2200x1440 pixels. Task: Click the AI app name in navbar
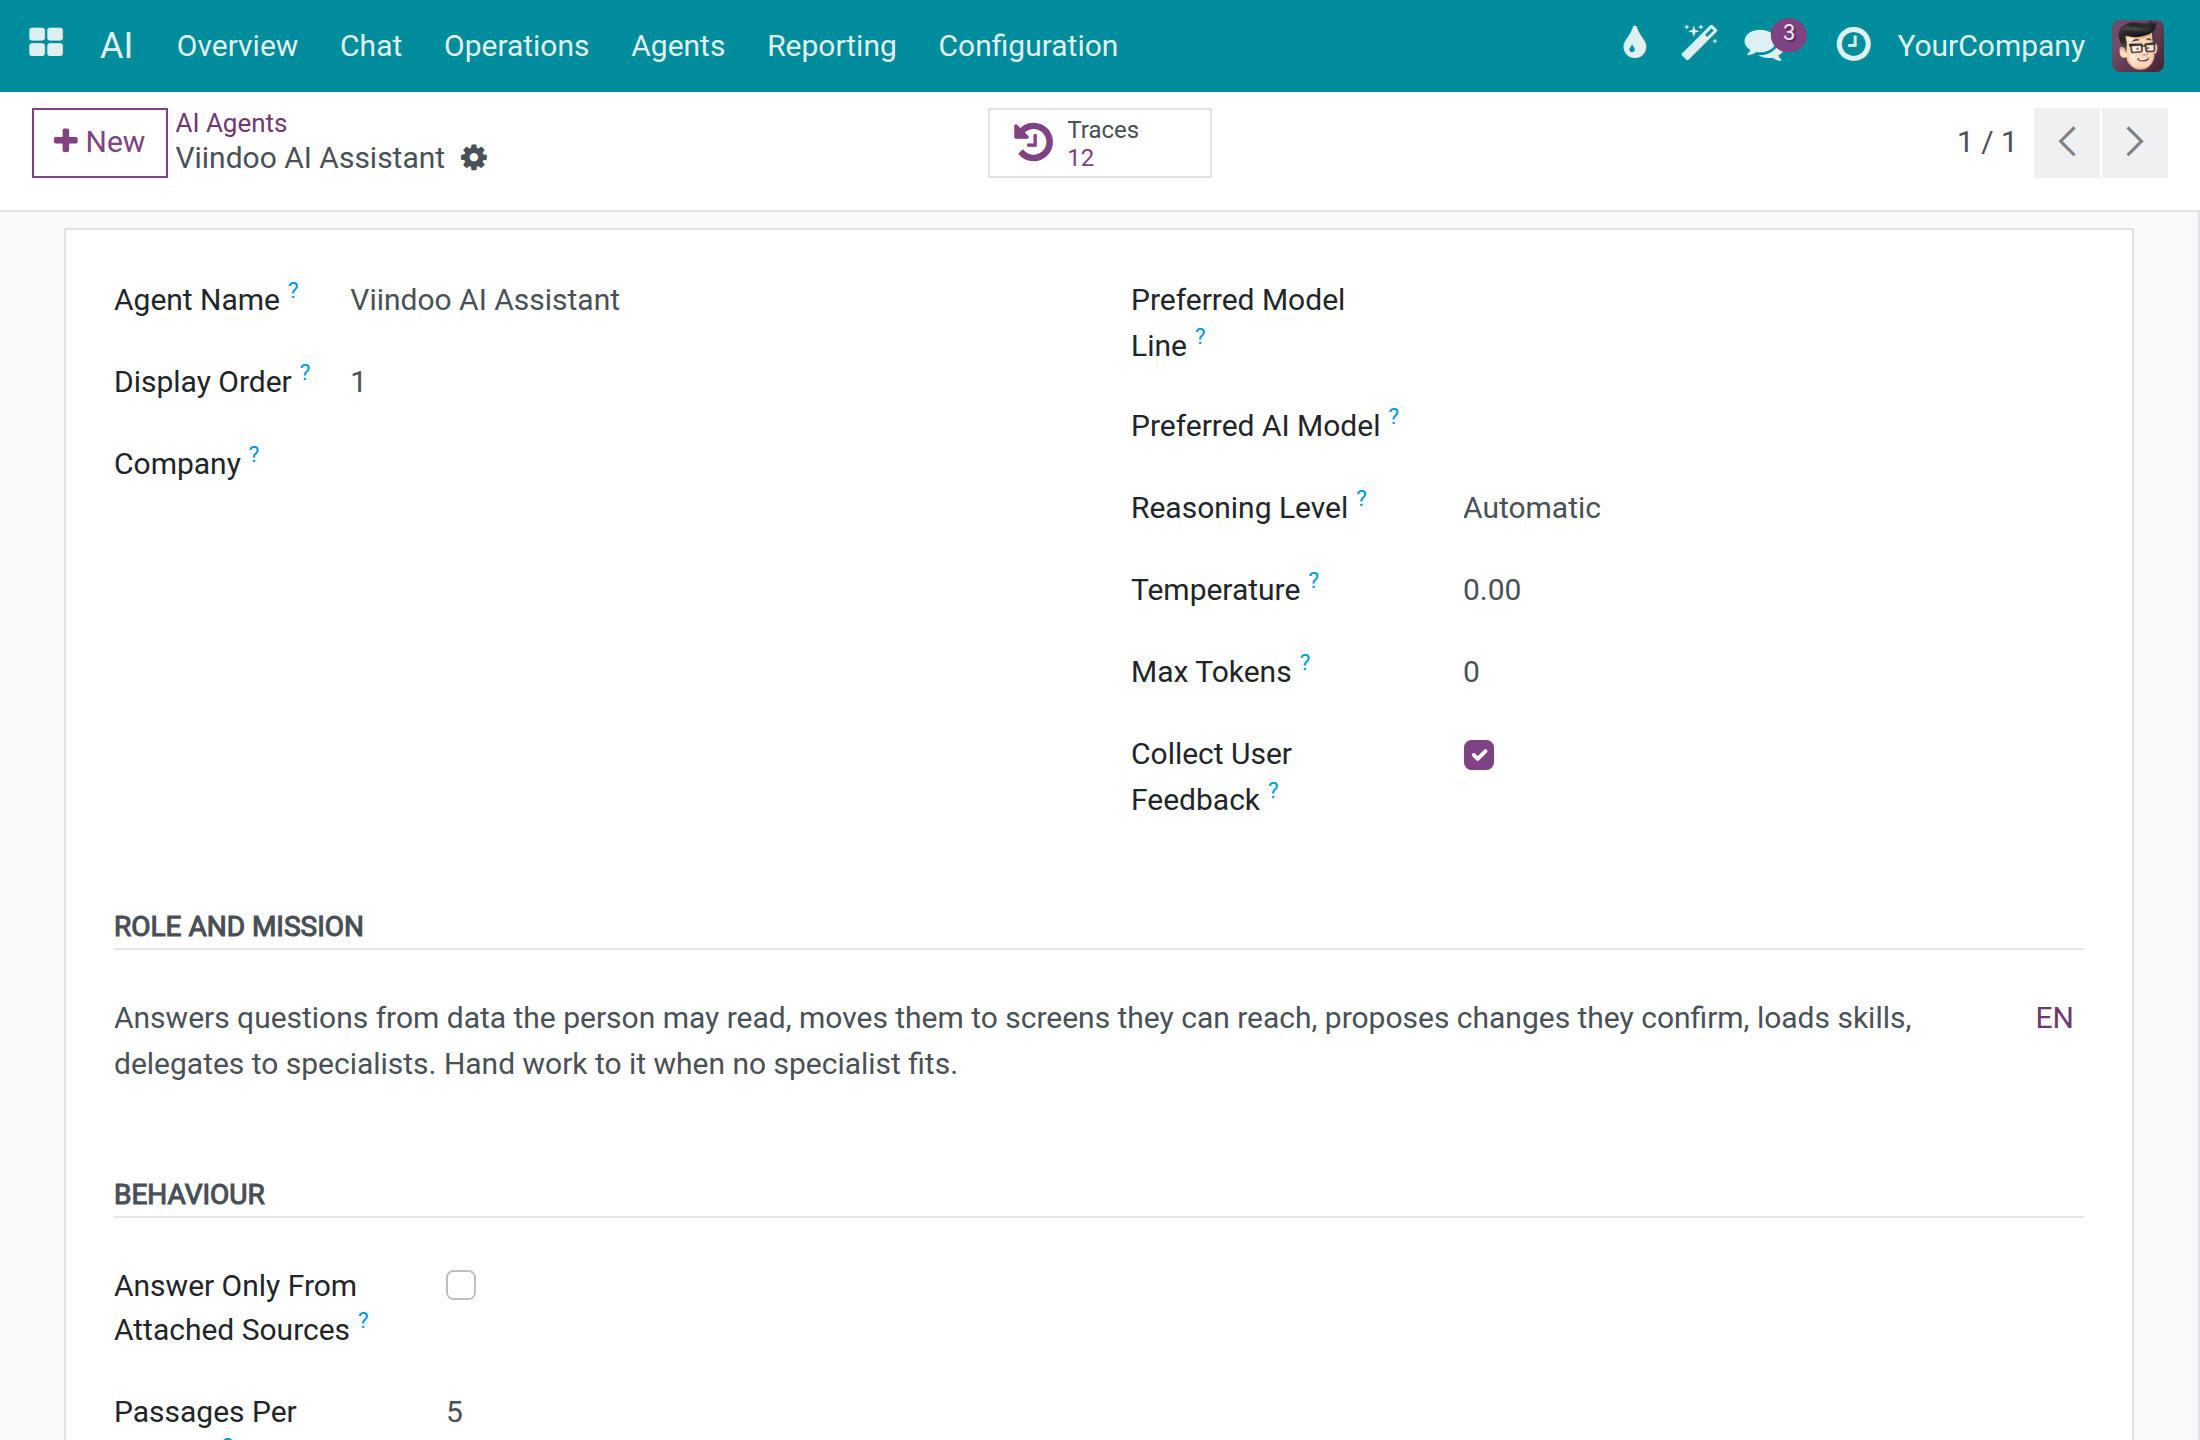point(117,45)
